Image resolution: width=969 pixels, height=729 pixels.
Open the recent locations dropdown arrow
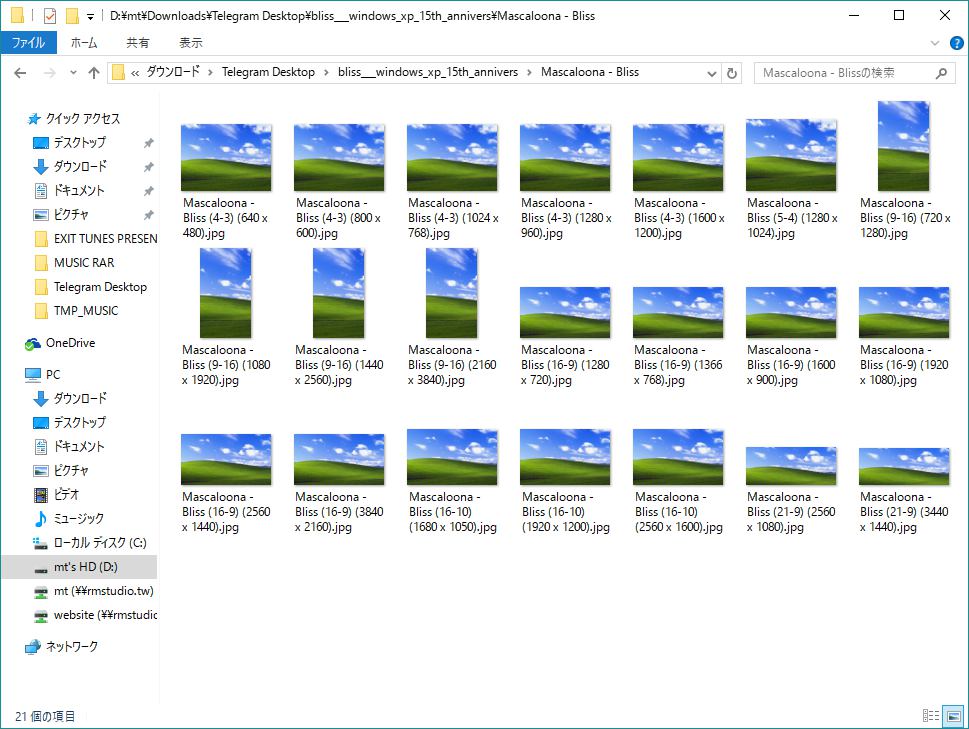click(73, 73)
